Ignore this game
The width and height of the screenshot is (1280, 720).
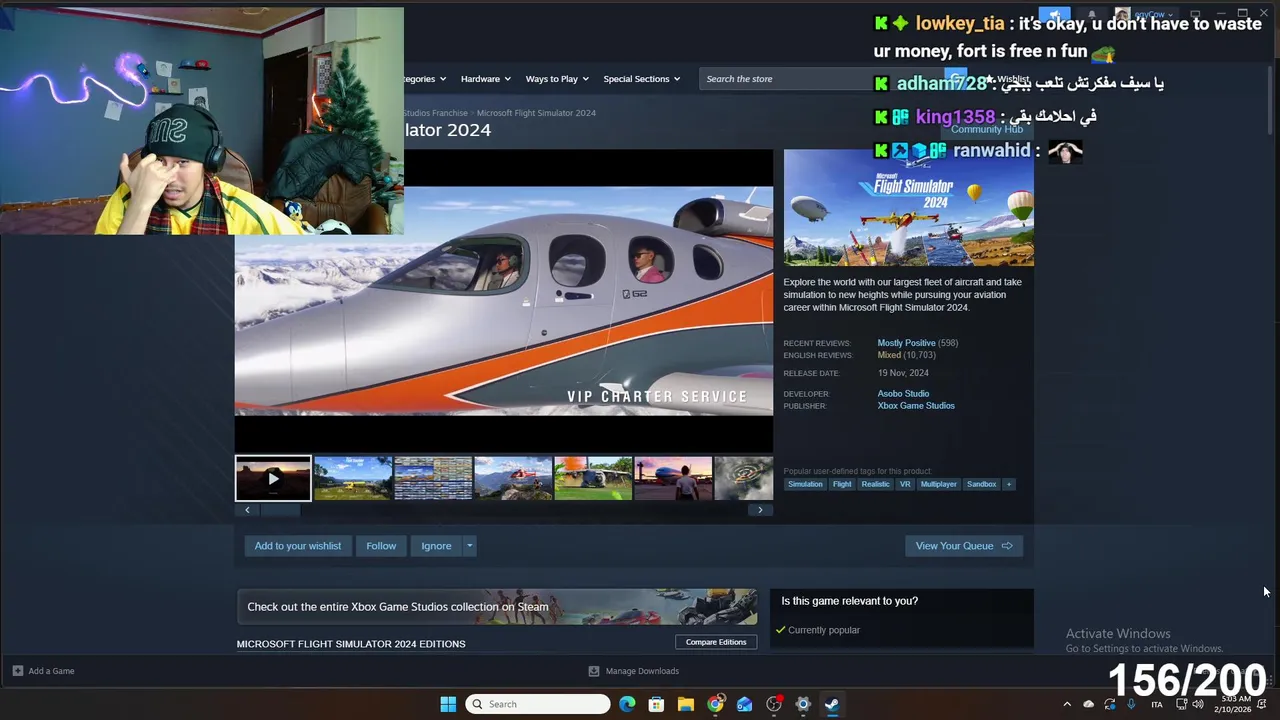(x=436, y=546)
